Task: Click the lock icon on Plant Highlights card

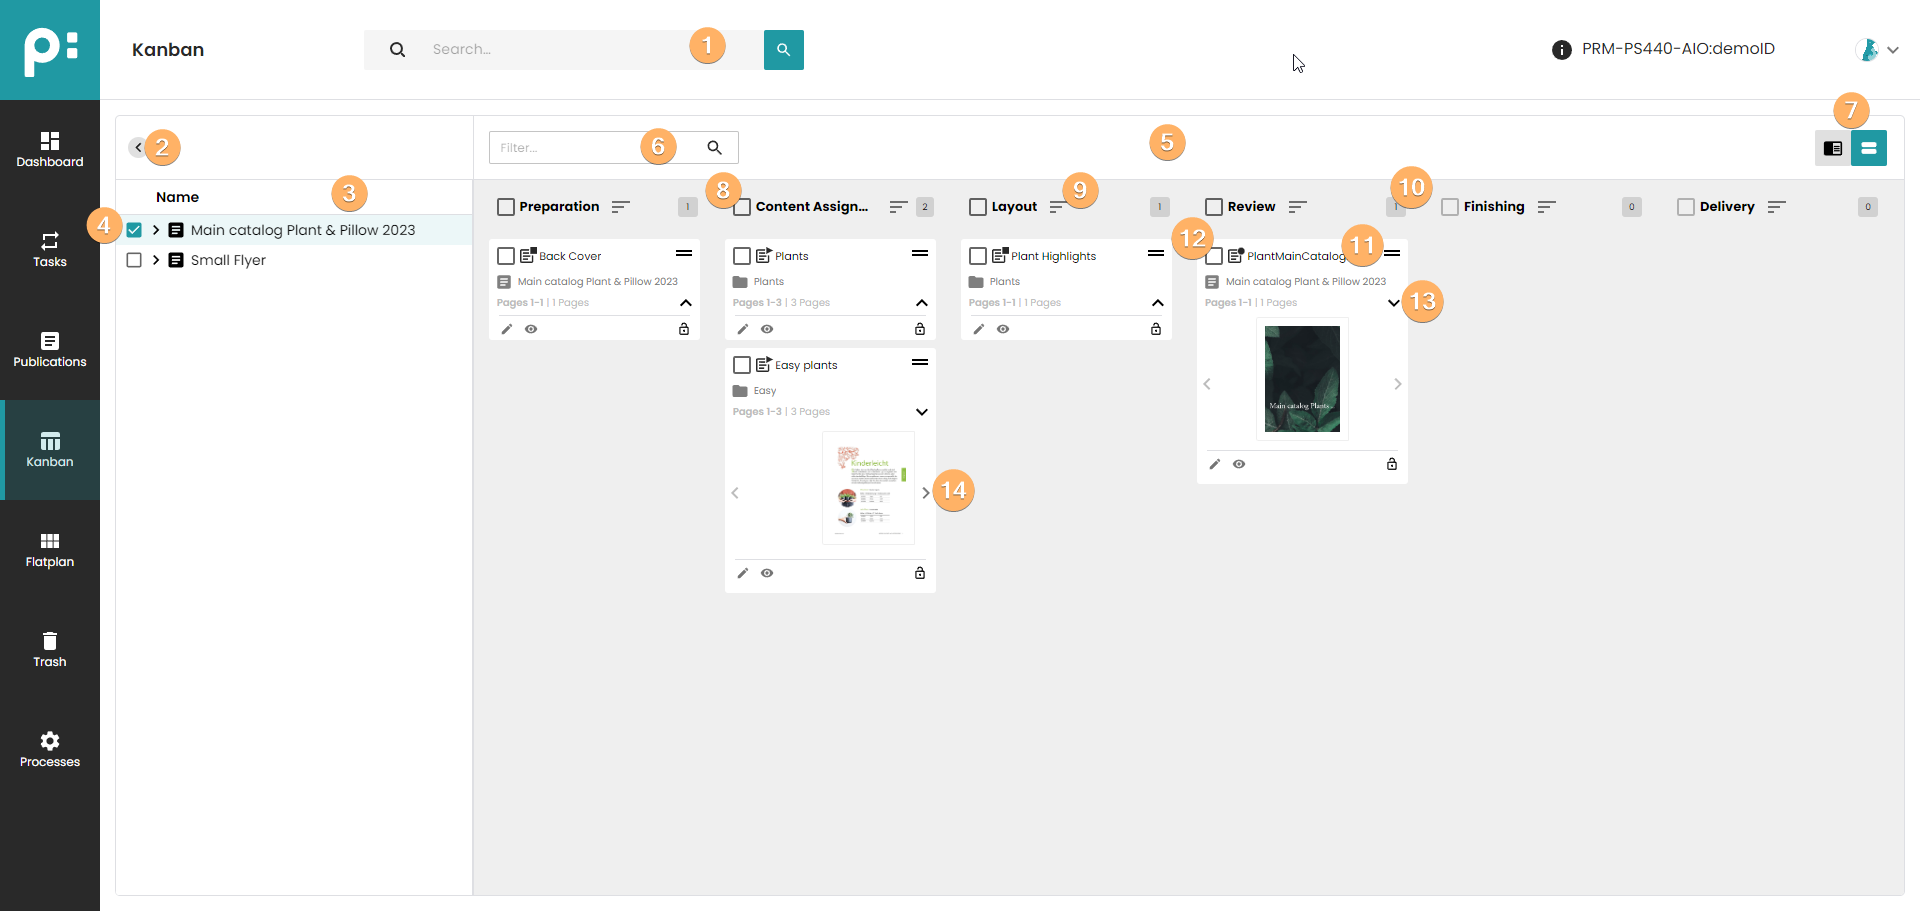Action: (1155, 329)
